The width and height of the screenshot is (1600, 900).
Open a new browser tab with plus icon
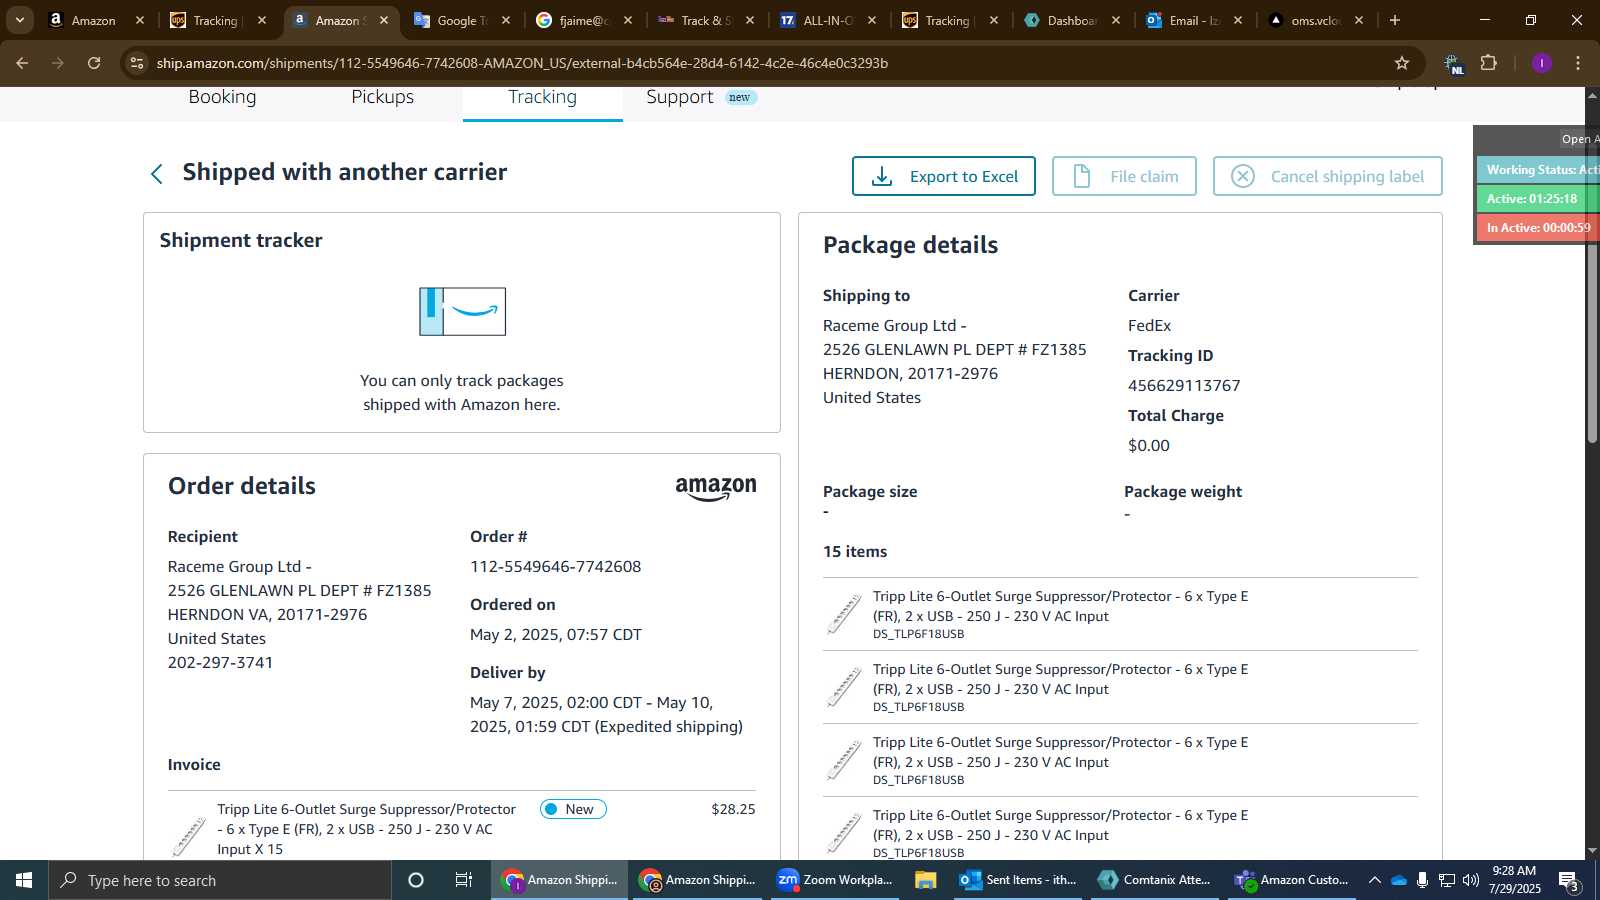coord(1395,20)
